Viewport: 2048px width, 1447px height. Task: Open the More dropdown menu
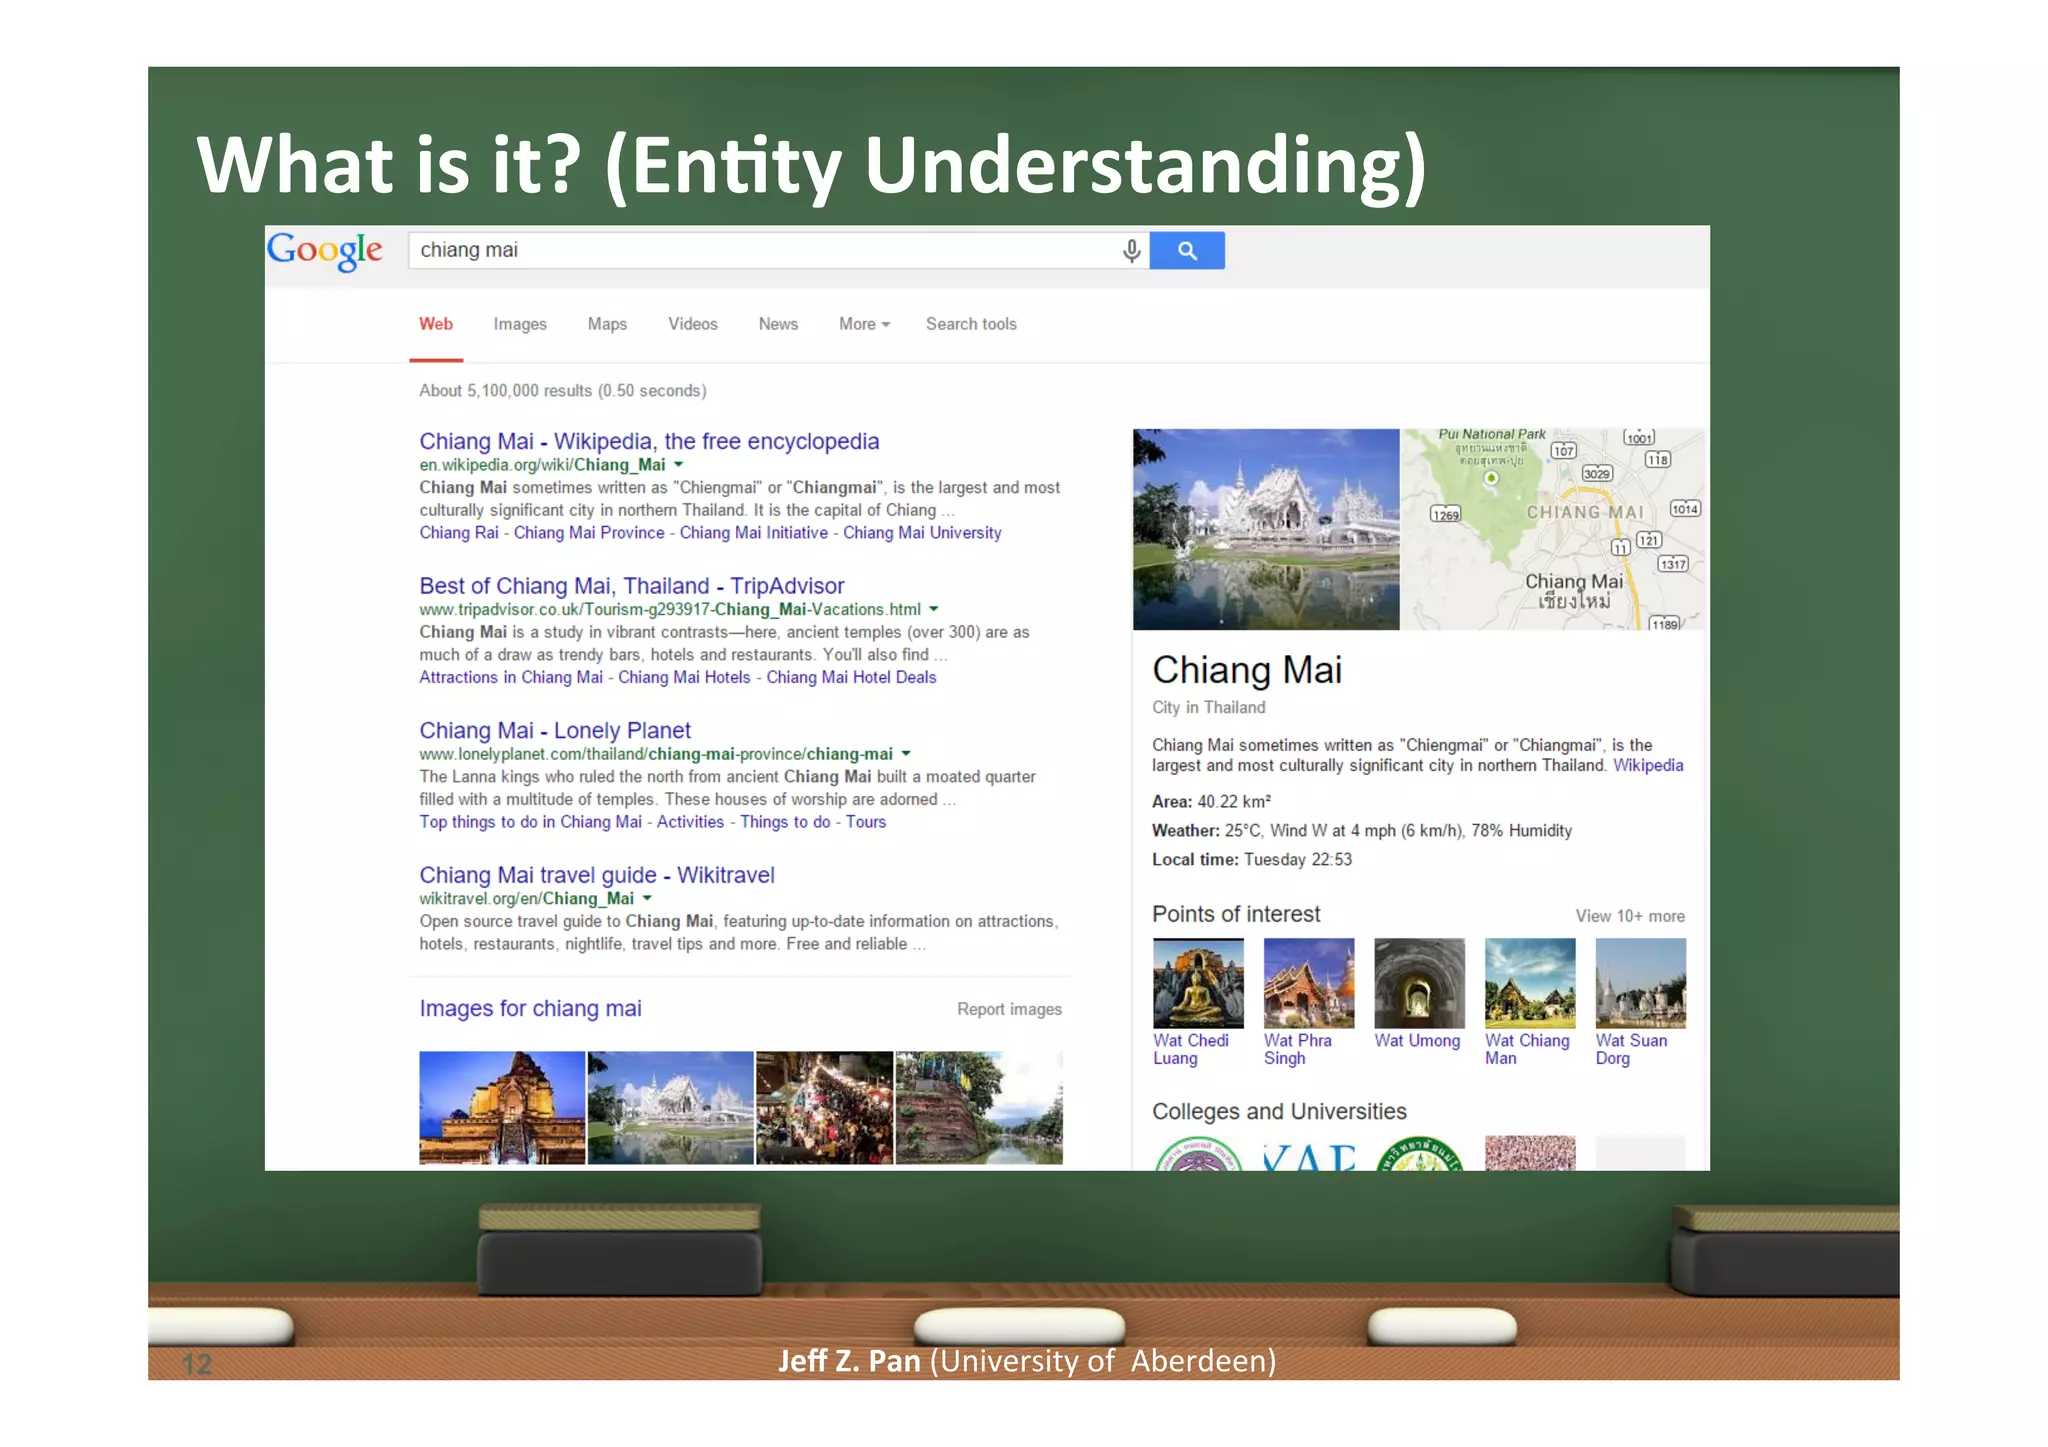click(x=864, y=324)
